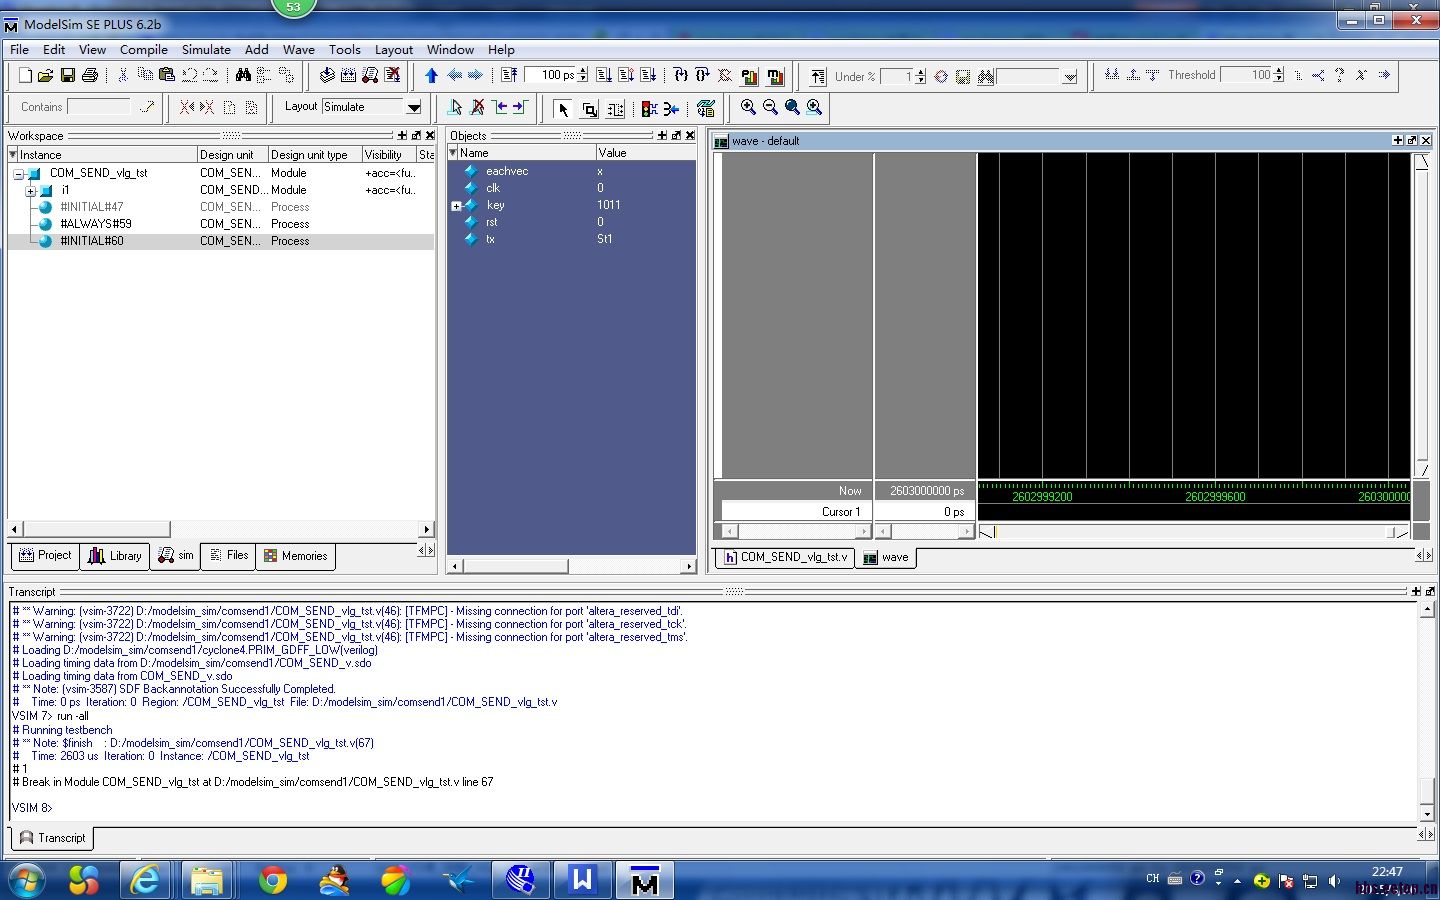The image size is (1440, 900).
Task: Click the Zoom Out magnifier icon
Action: (x=770, y=108)
